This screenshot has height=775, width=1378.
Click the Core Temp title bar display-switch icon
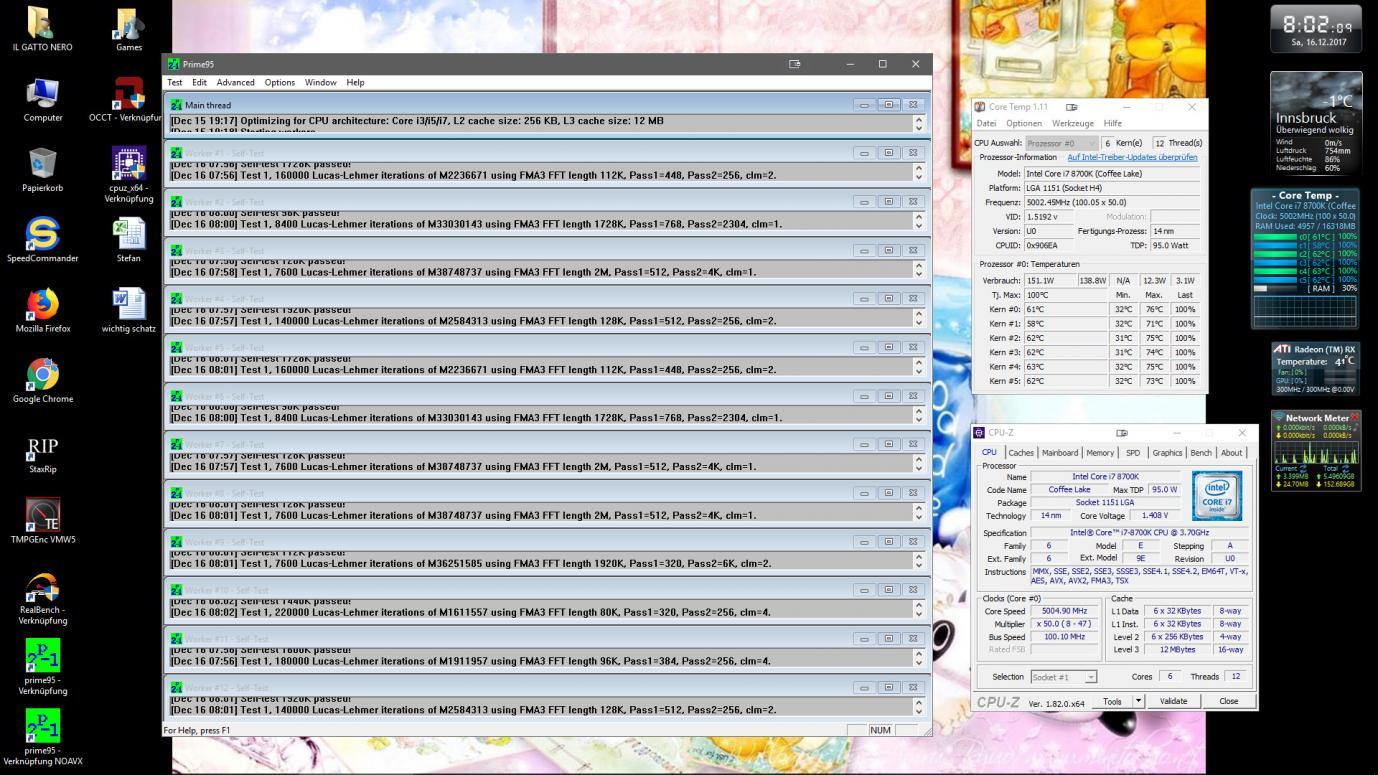point(1072,107)
